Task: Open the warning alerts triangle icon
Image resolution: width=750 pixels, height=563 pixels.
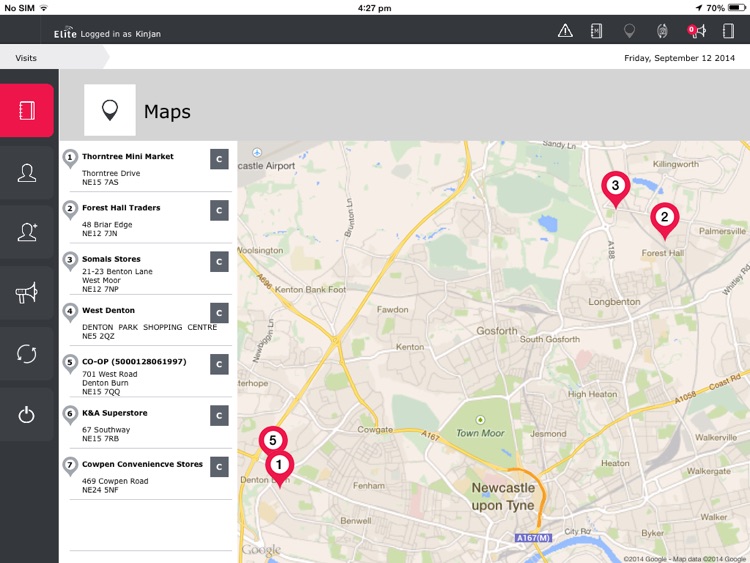Action: pos(565,31)
